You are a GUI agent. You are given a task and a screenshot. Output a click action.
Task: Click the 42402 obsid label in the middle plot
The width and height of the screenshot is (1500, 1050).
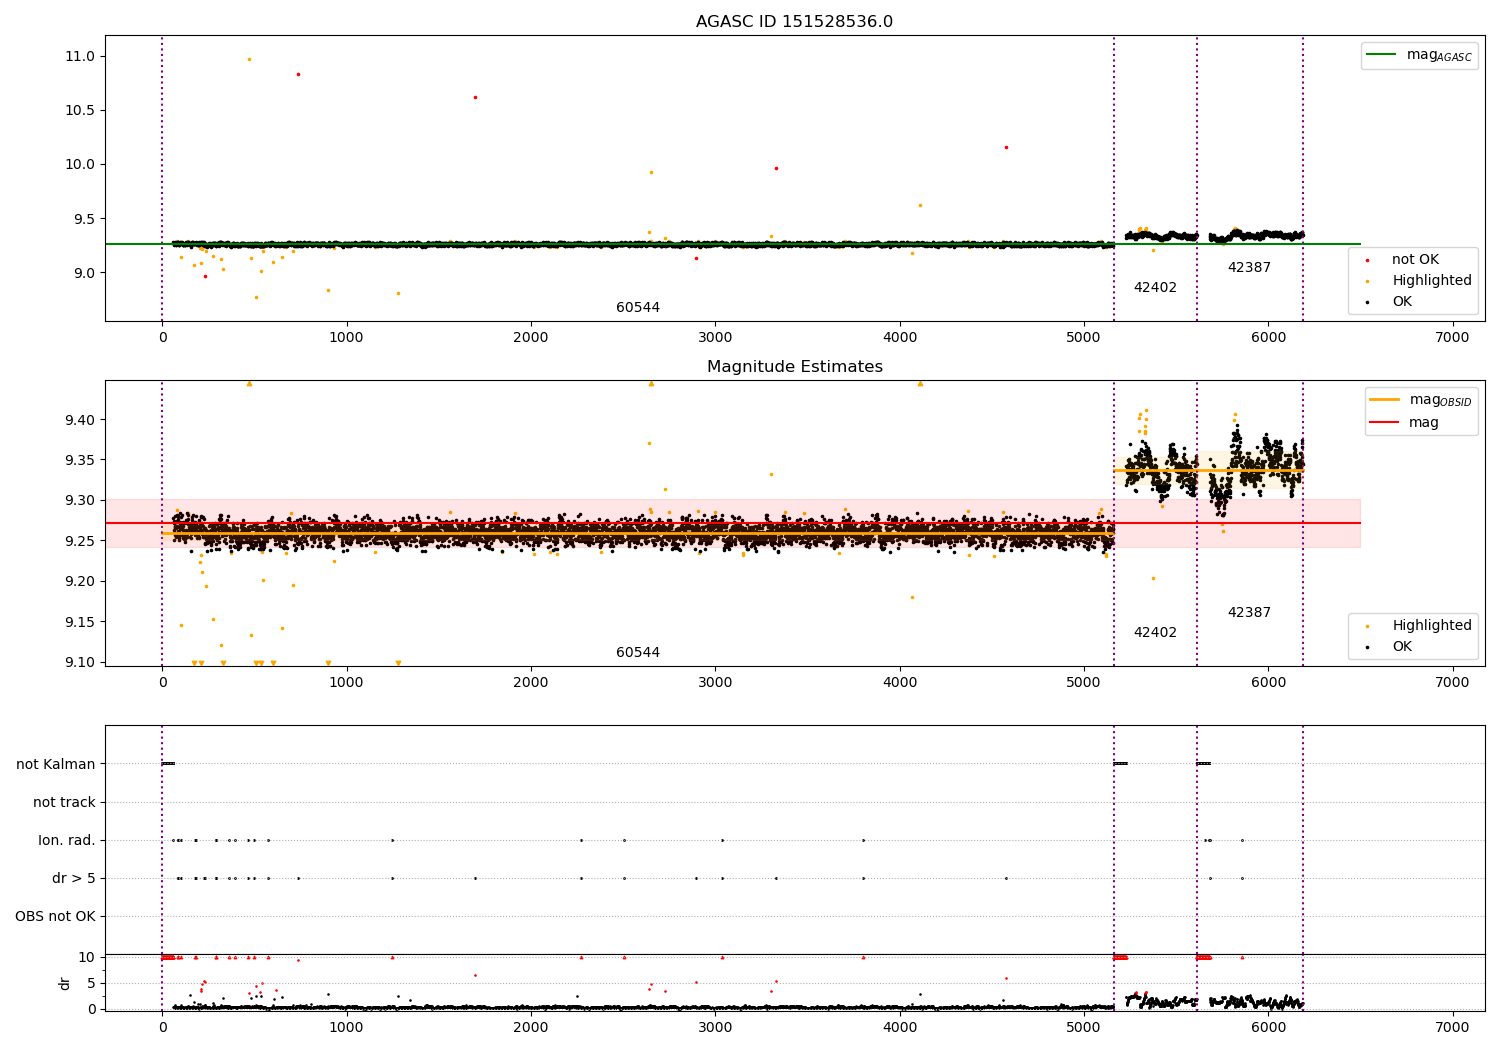click(x=1155, y=633)
